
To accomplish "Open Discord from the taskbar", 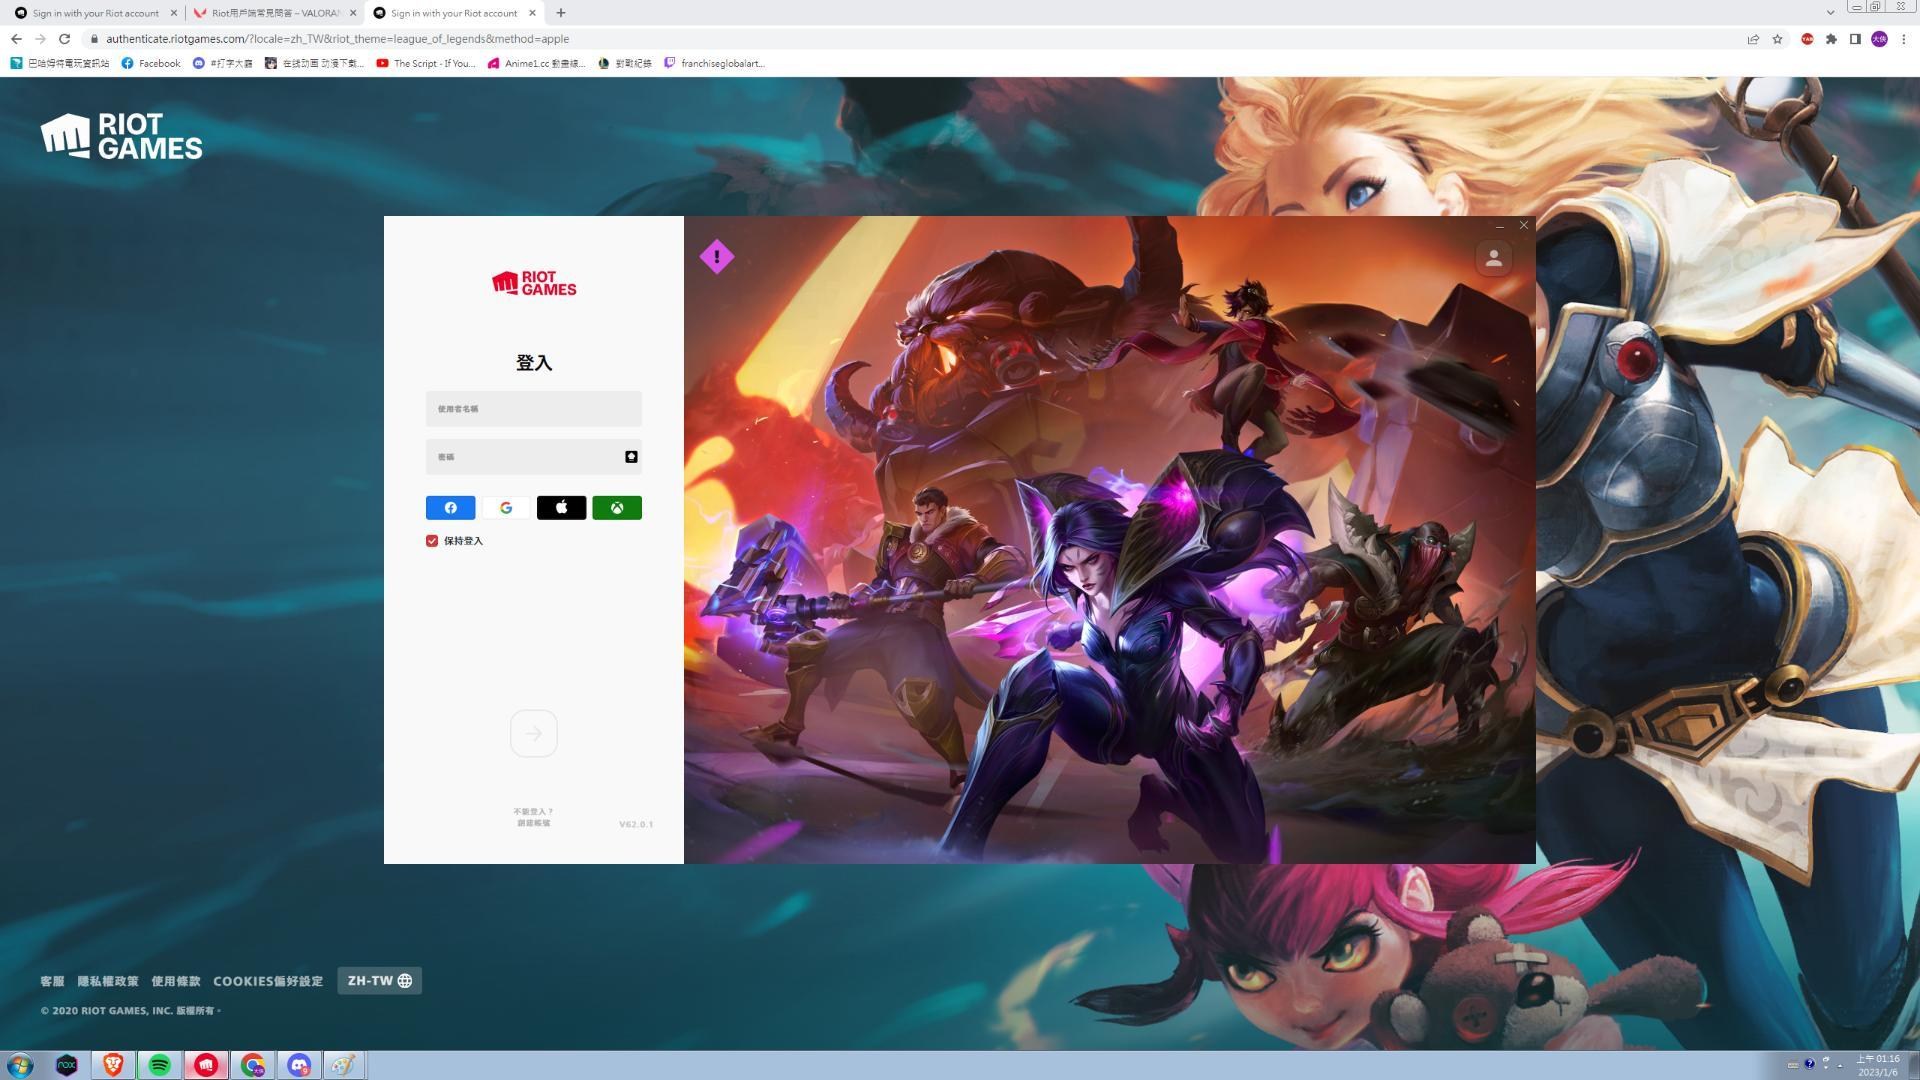I will coord(299,1065).
